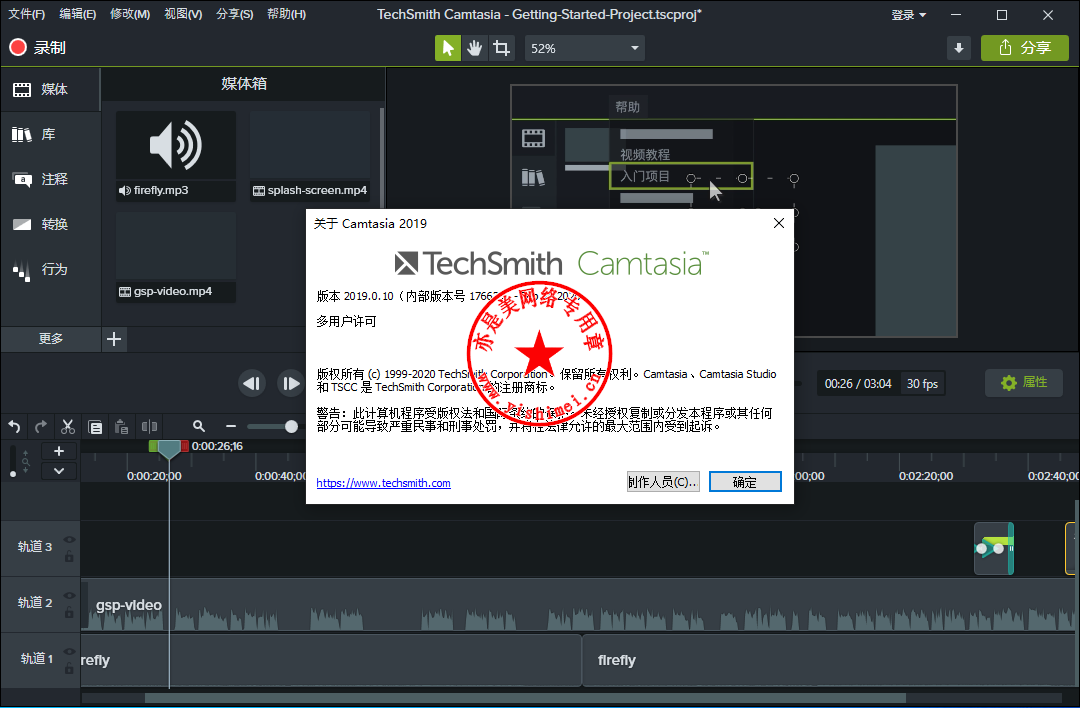Open the 注释 annotations tab
Screen dimensions: 1080x708
[x=50, y=179]
